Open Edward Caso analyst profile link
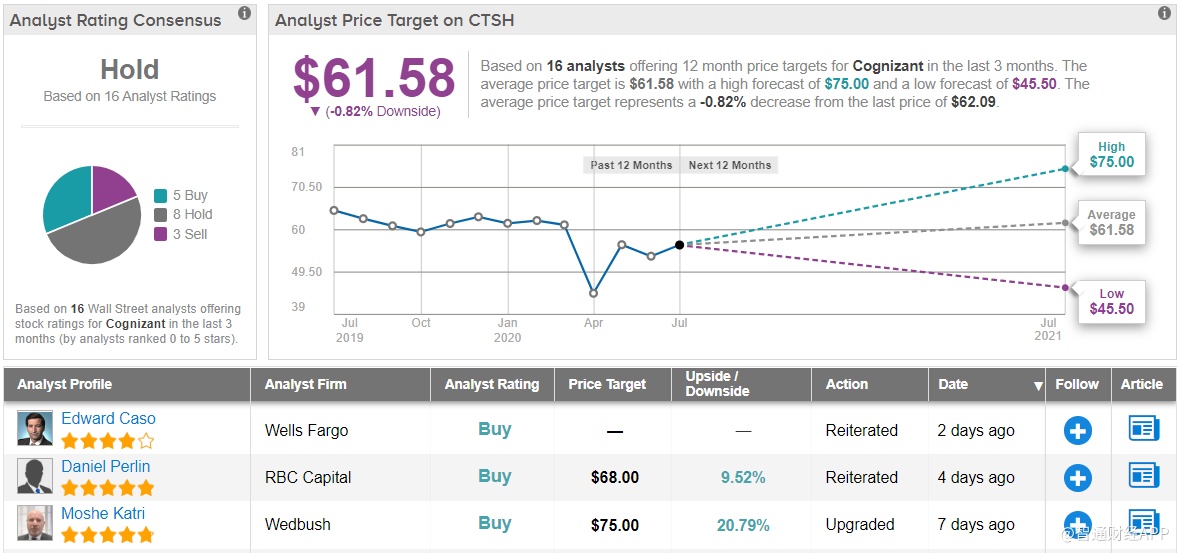 click(108, 418)
